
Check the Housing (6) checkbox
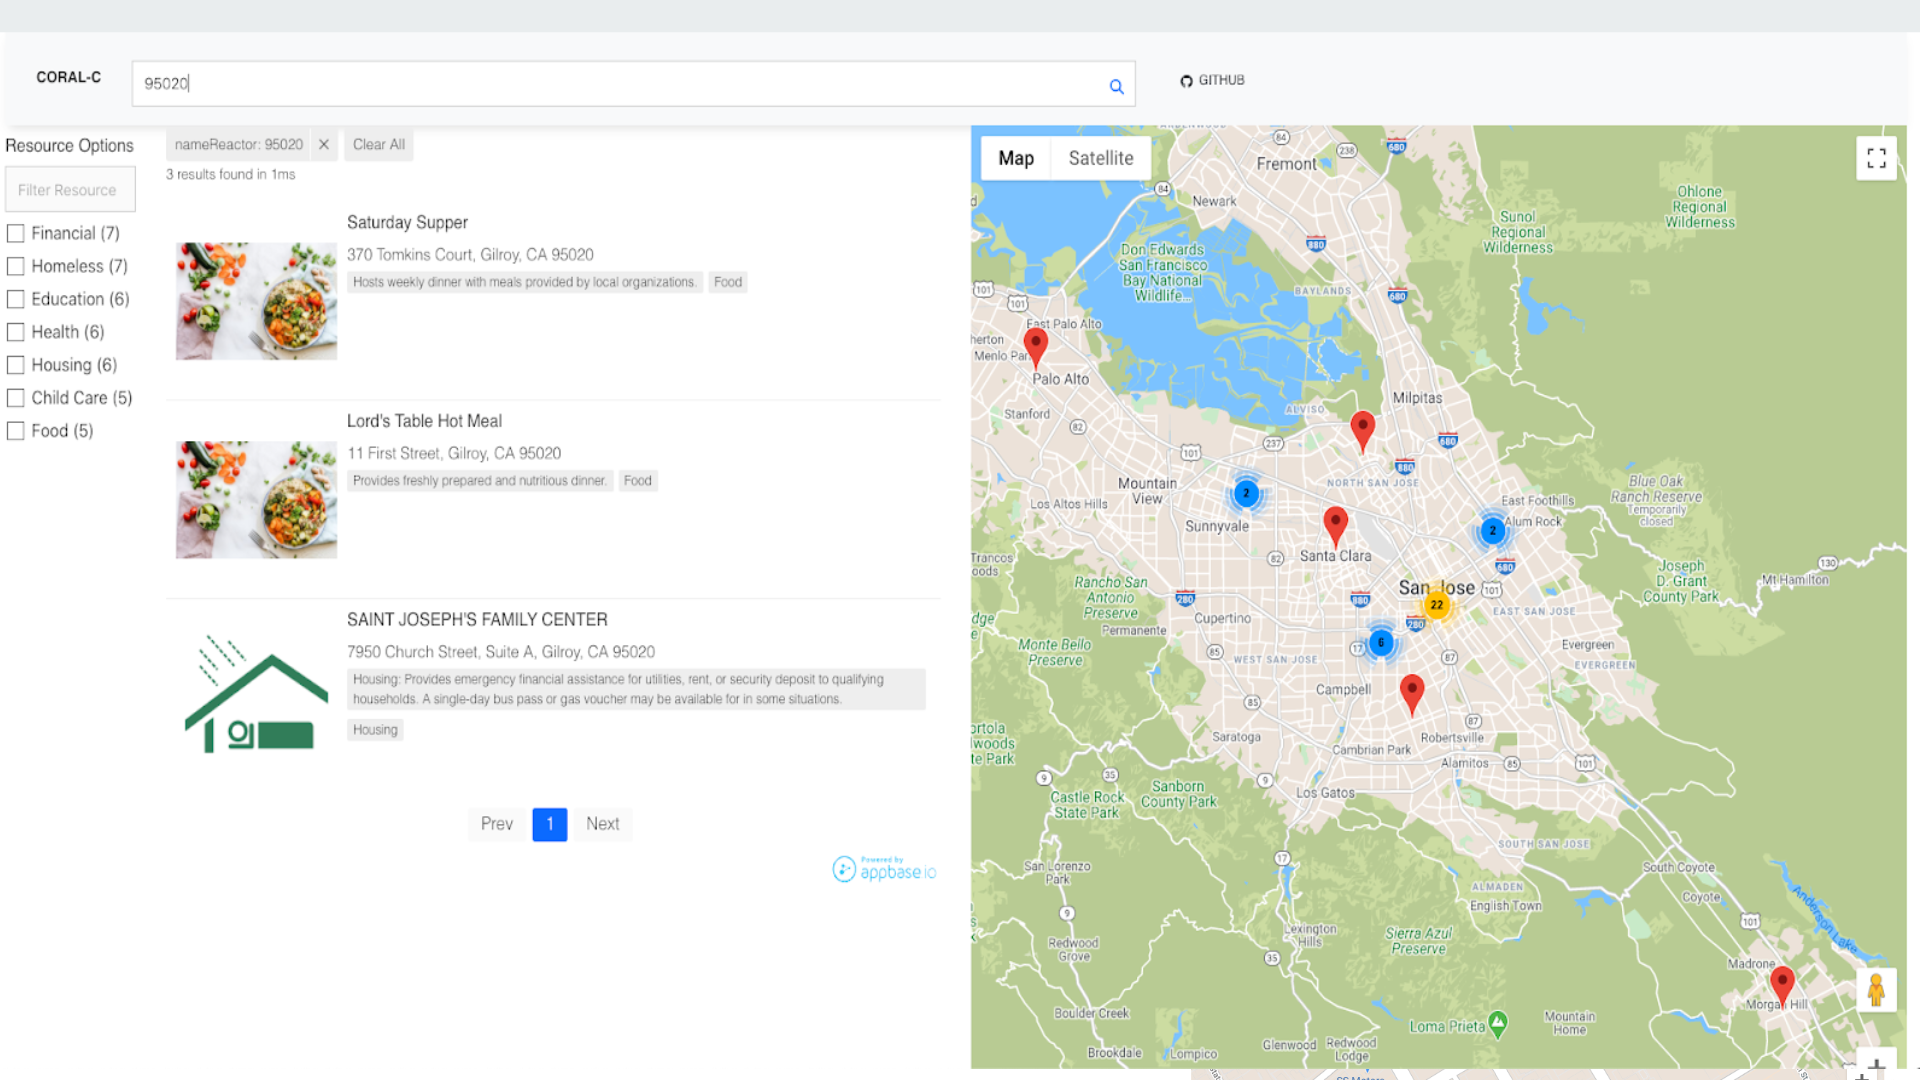(16, 365)
